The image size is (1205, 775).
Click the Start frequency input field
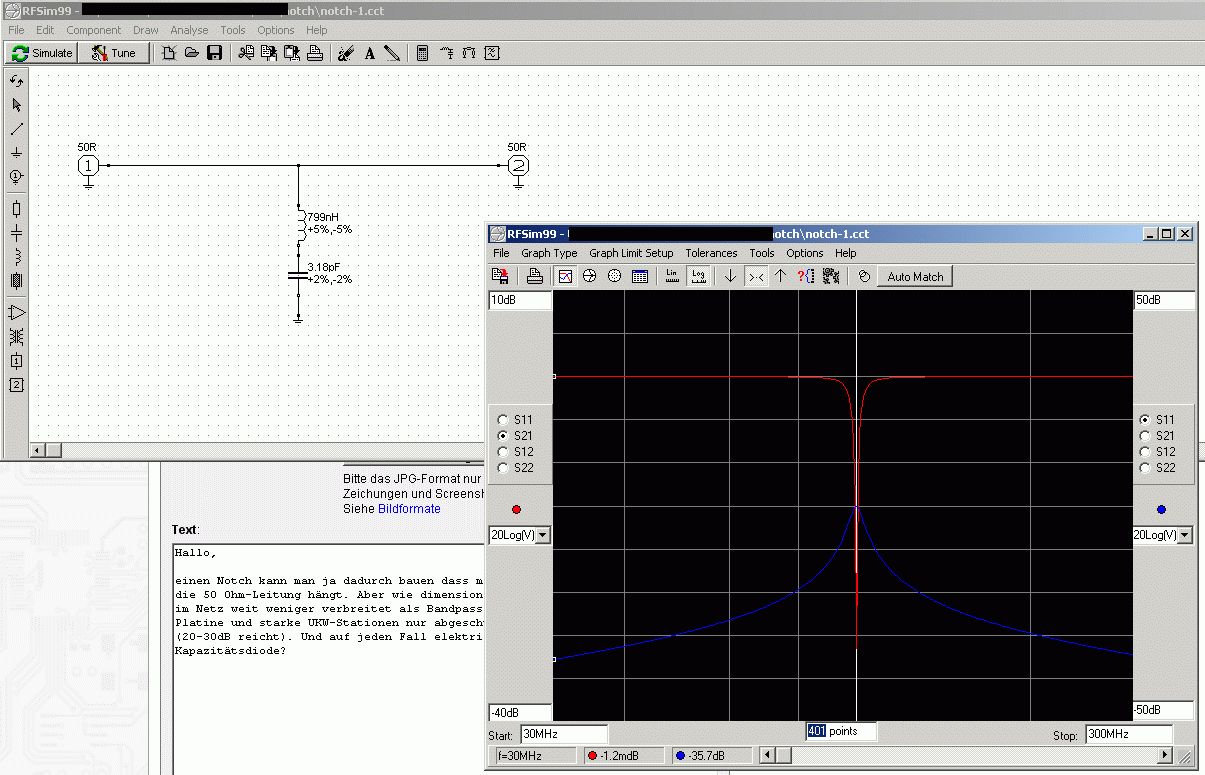pyautogui.click(x=563, y=734)
